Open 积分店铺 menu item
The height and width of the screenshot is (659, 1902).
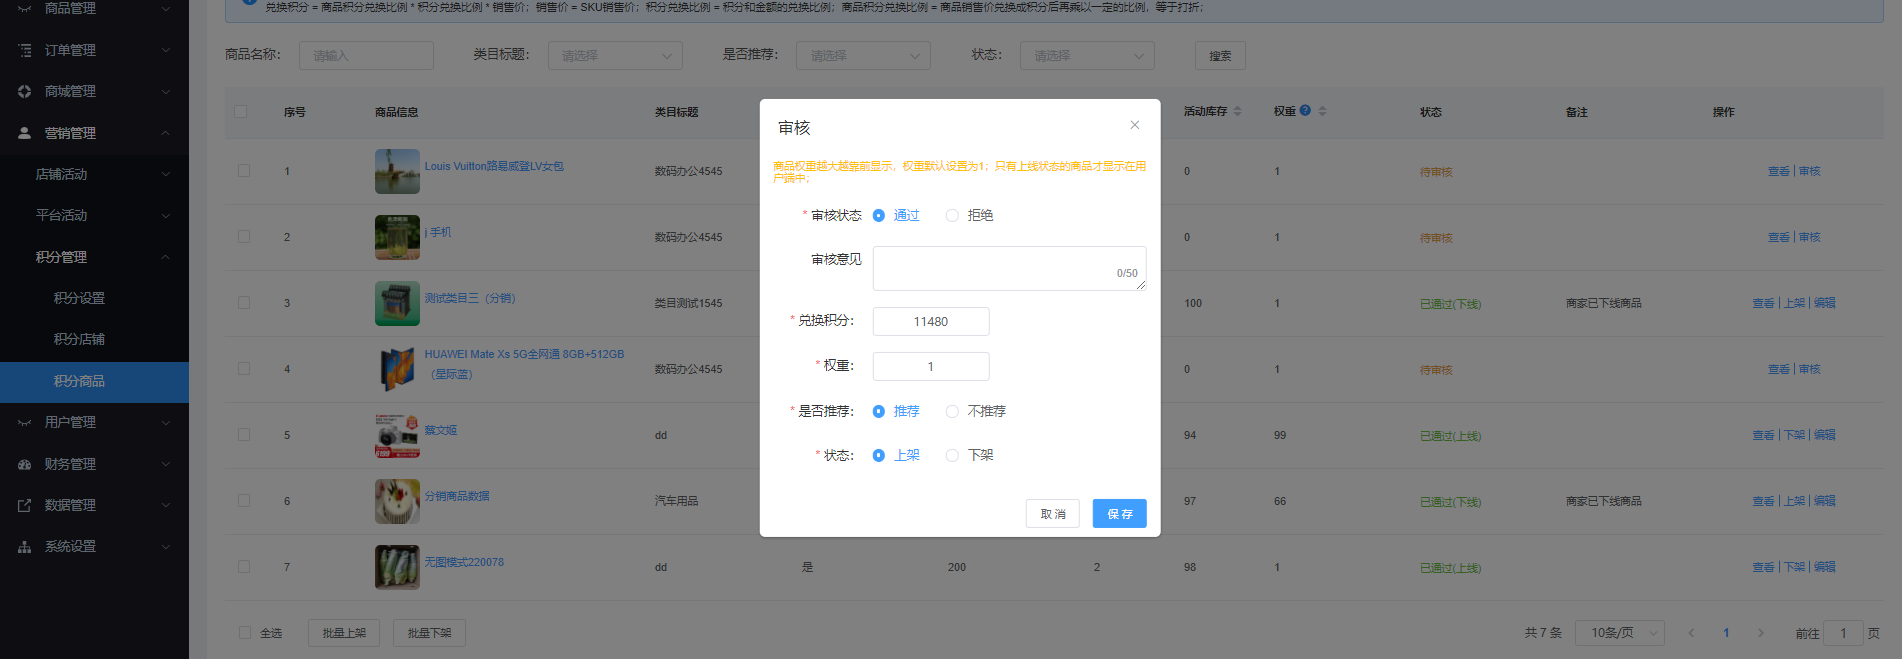coord(79,339)
